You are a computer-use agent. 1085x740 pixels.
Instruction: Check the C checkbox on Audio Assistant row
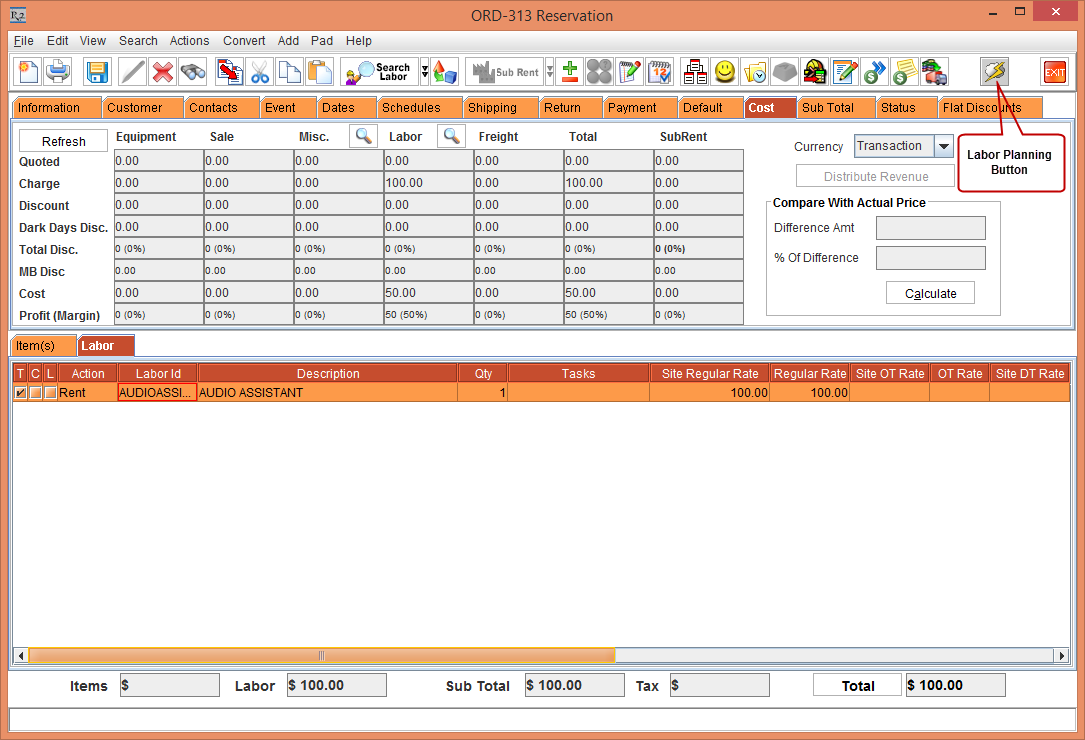[x=35, y=393]
